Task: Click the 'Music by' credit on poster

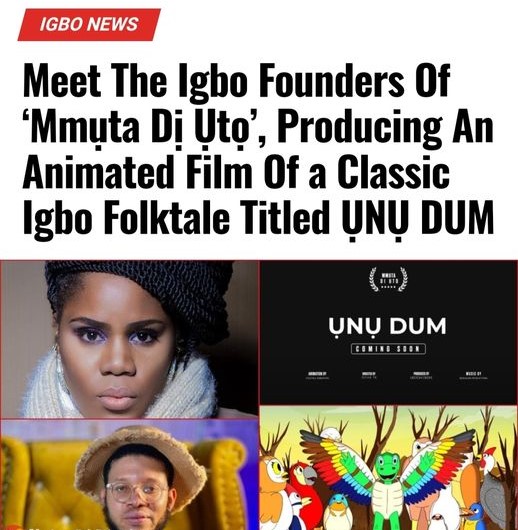Action: pos(473,376)
